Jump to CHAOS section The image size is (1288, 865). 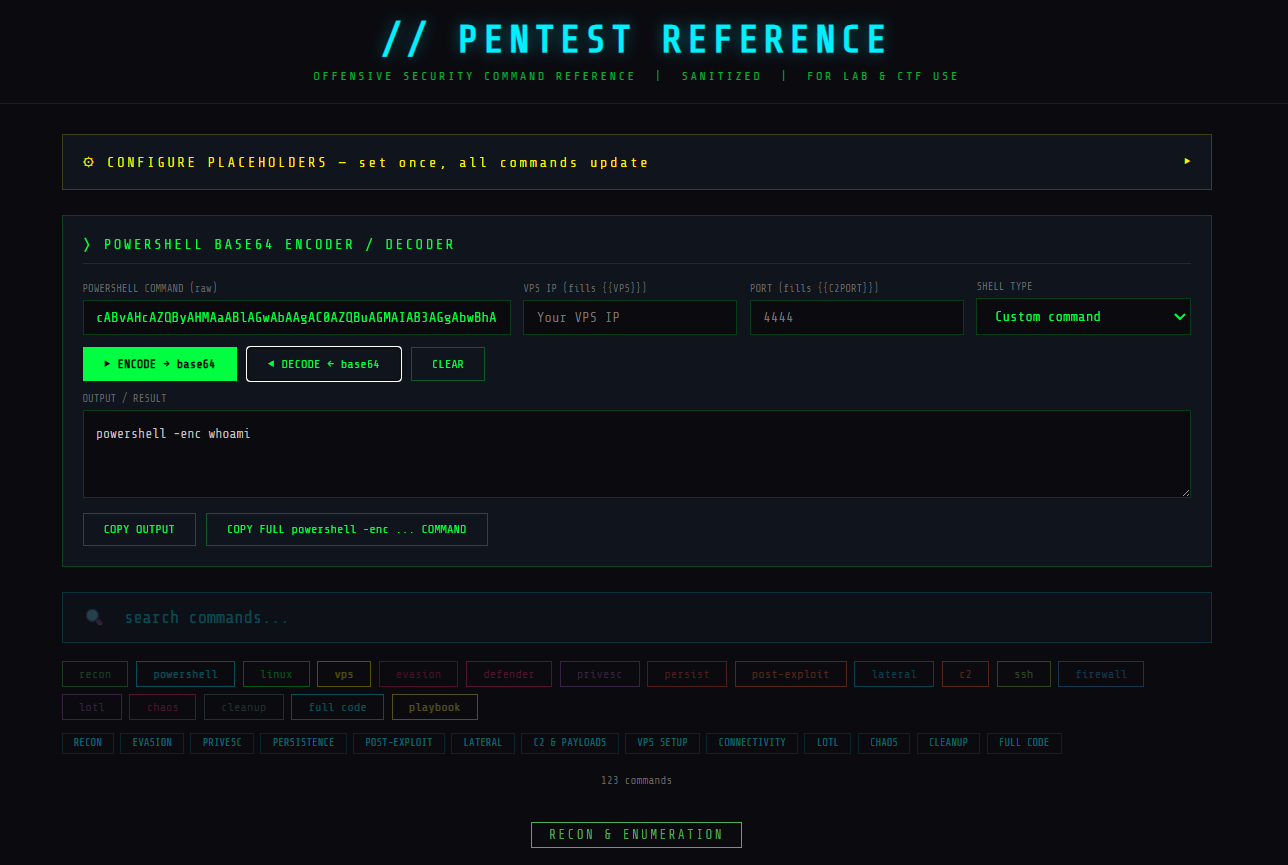click(x=884, y=743)
